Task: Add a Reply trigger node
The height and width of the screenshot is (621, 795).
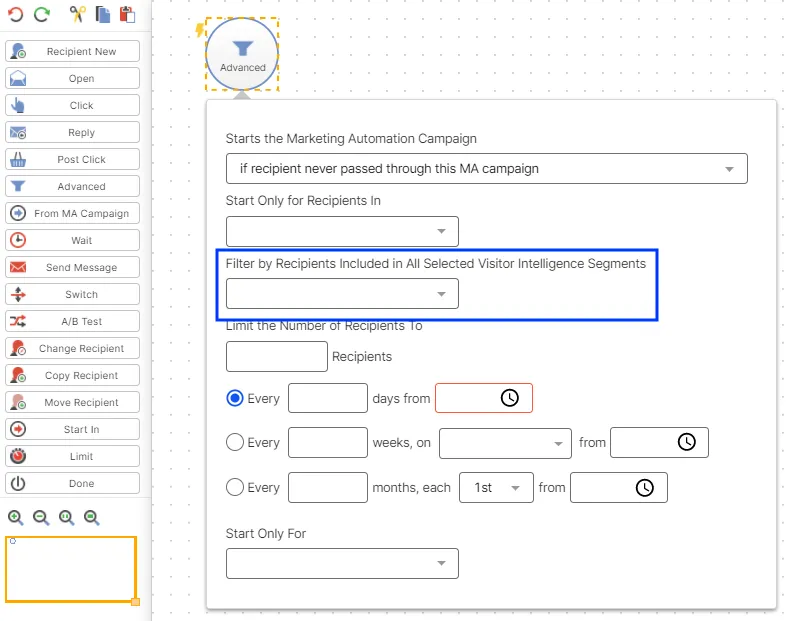Action: (73, 132)
